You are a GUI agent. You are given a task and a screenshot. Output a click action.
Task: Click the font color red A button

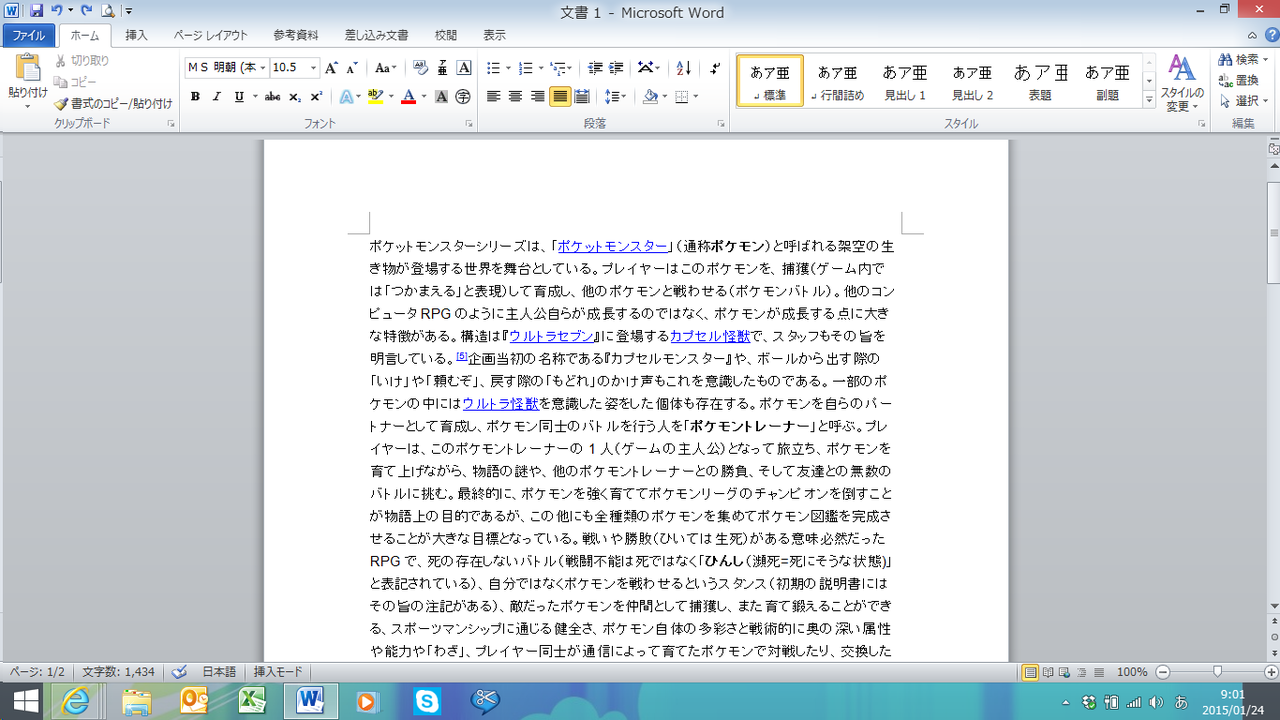pyautogui.click(x=408, y=97)
